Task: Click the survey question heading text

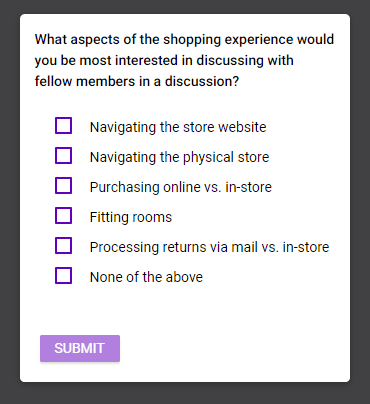Action: tap(184, 60)
